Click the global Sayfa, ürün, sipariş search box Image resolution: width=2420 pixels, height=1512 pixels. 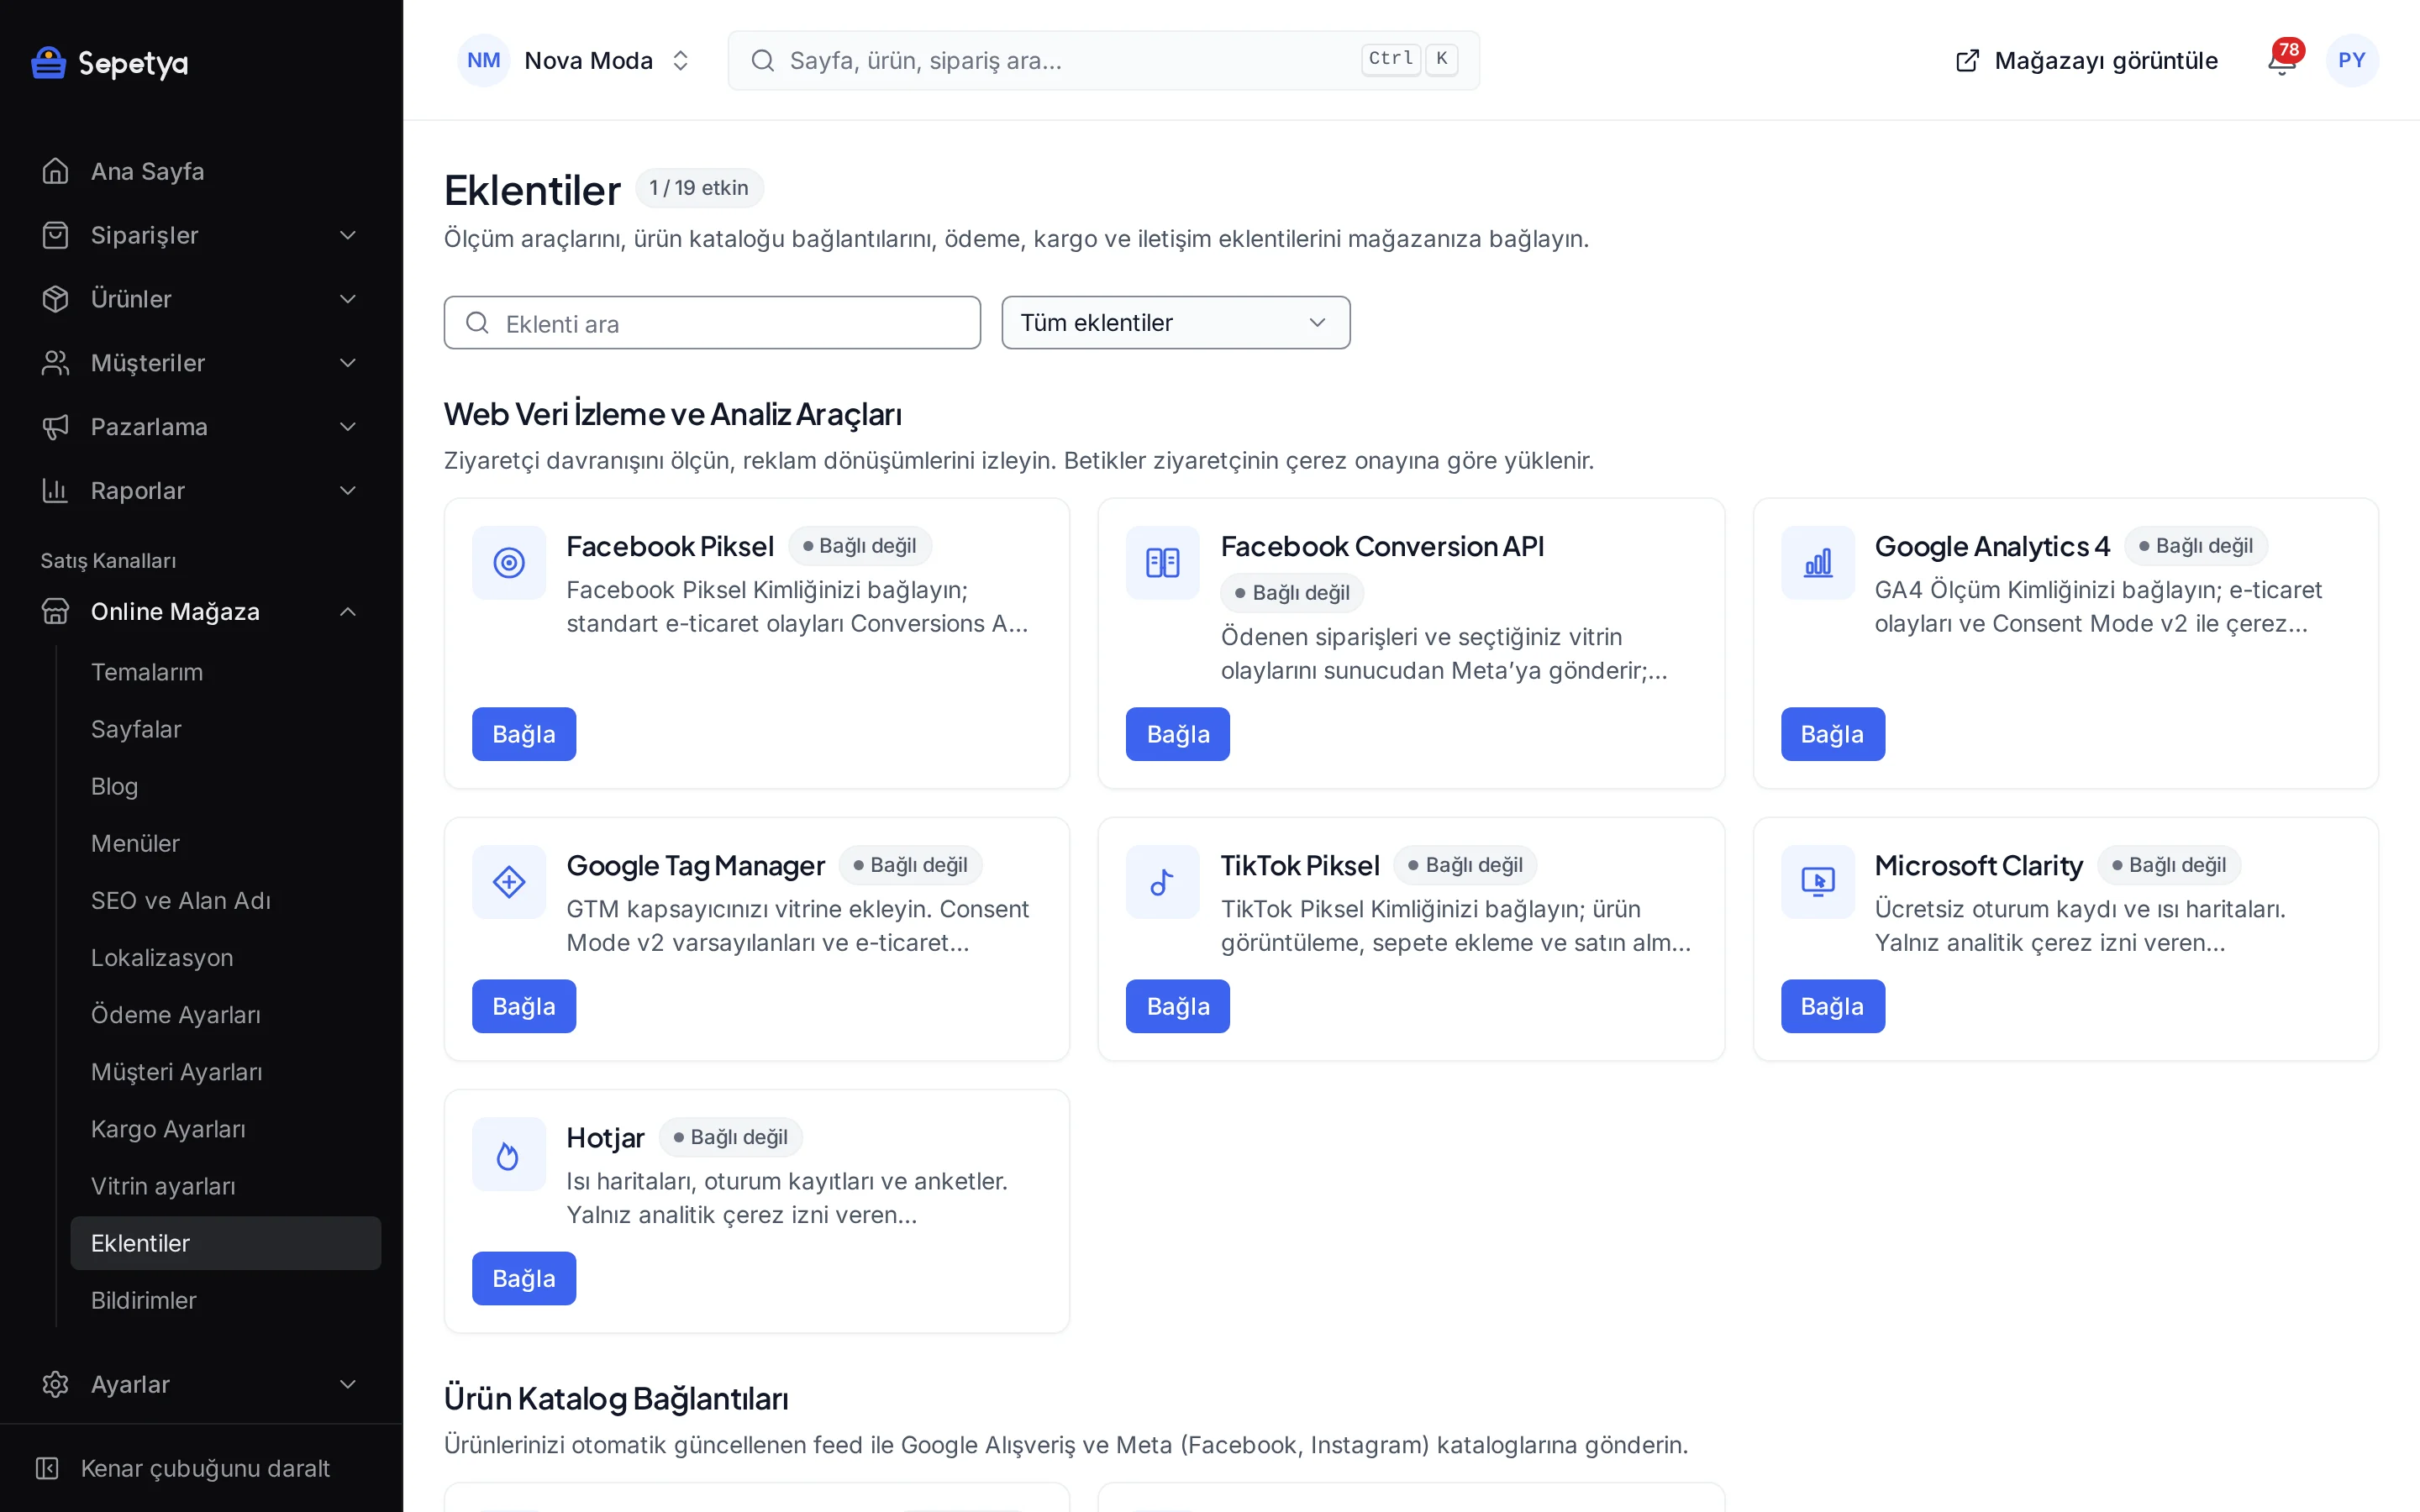(x=1104, y=60)
